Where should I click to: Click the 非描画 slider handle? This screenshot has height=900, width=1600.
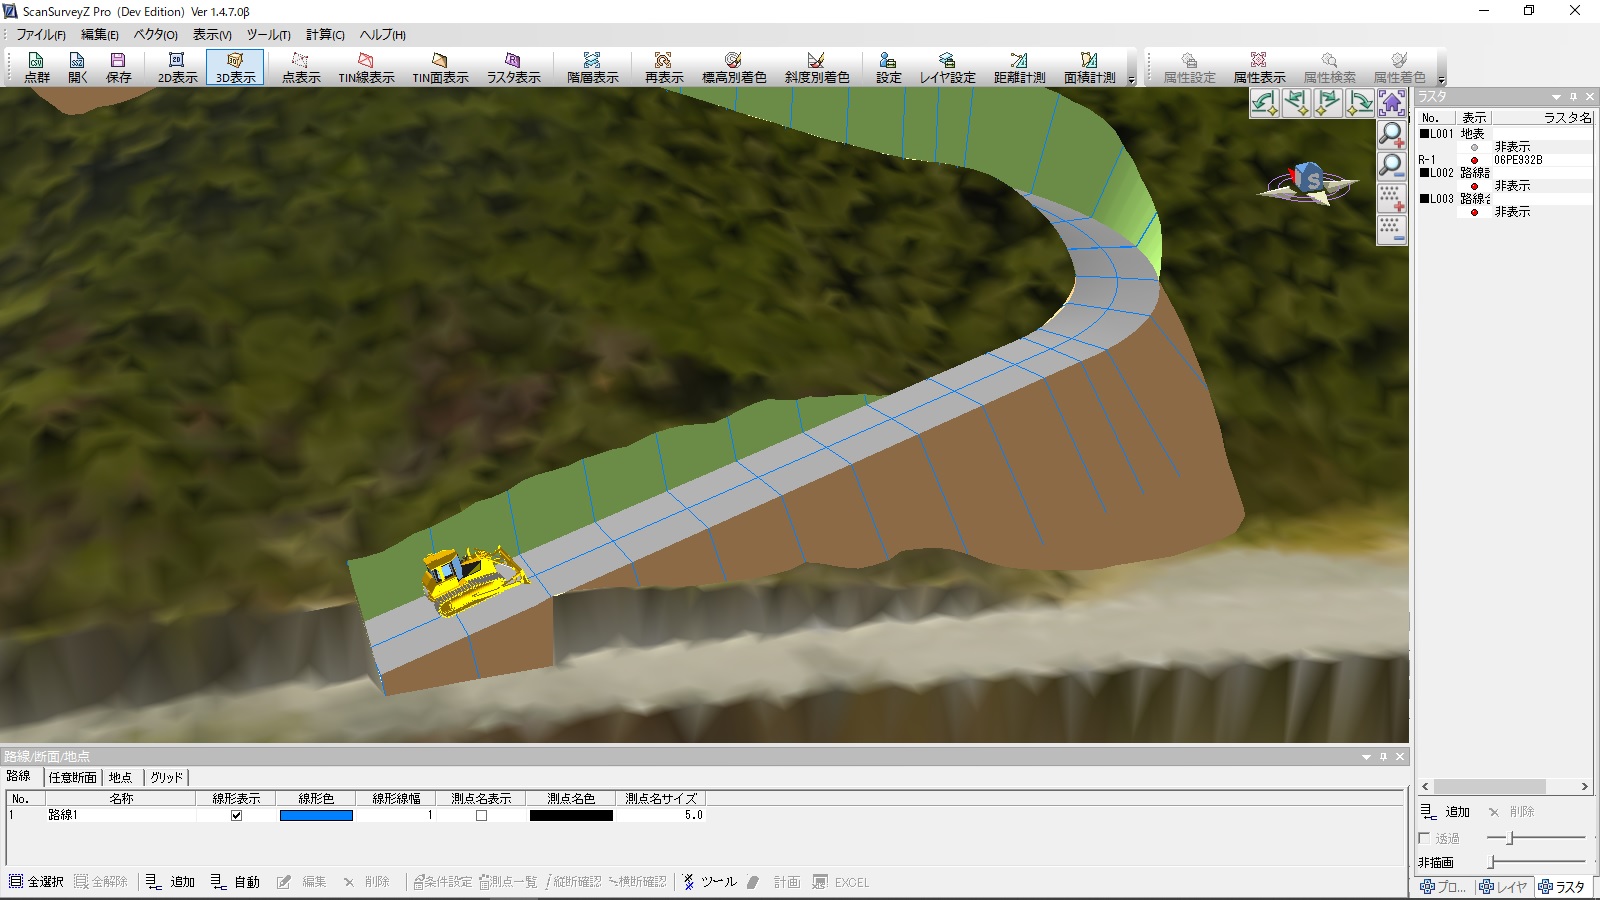[1490, 861]
